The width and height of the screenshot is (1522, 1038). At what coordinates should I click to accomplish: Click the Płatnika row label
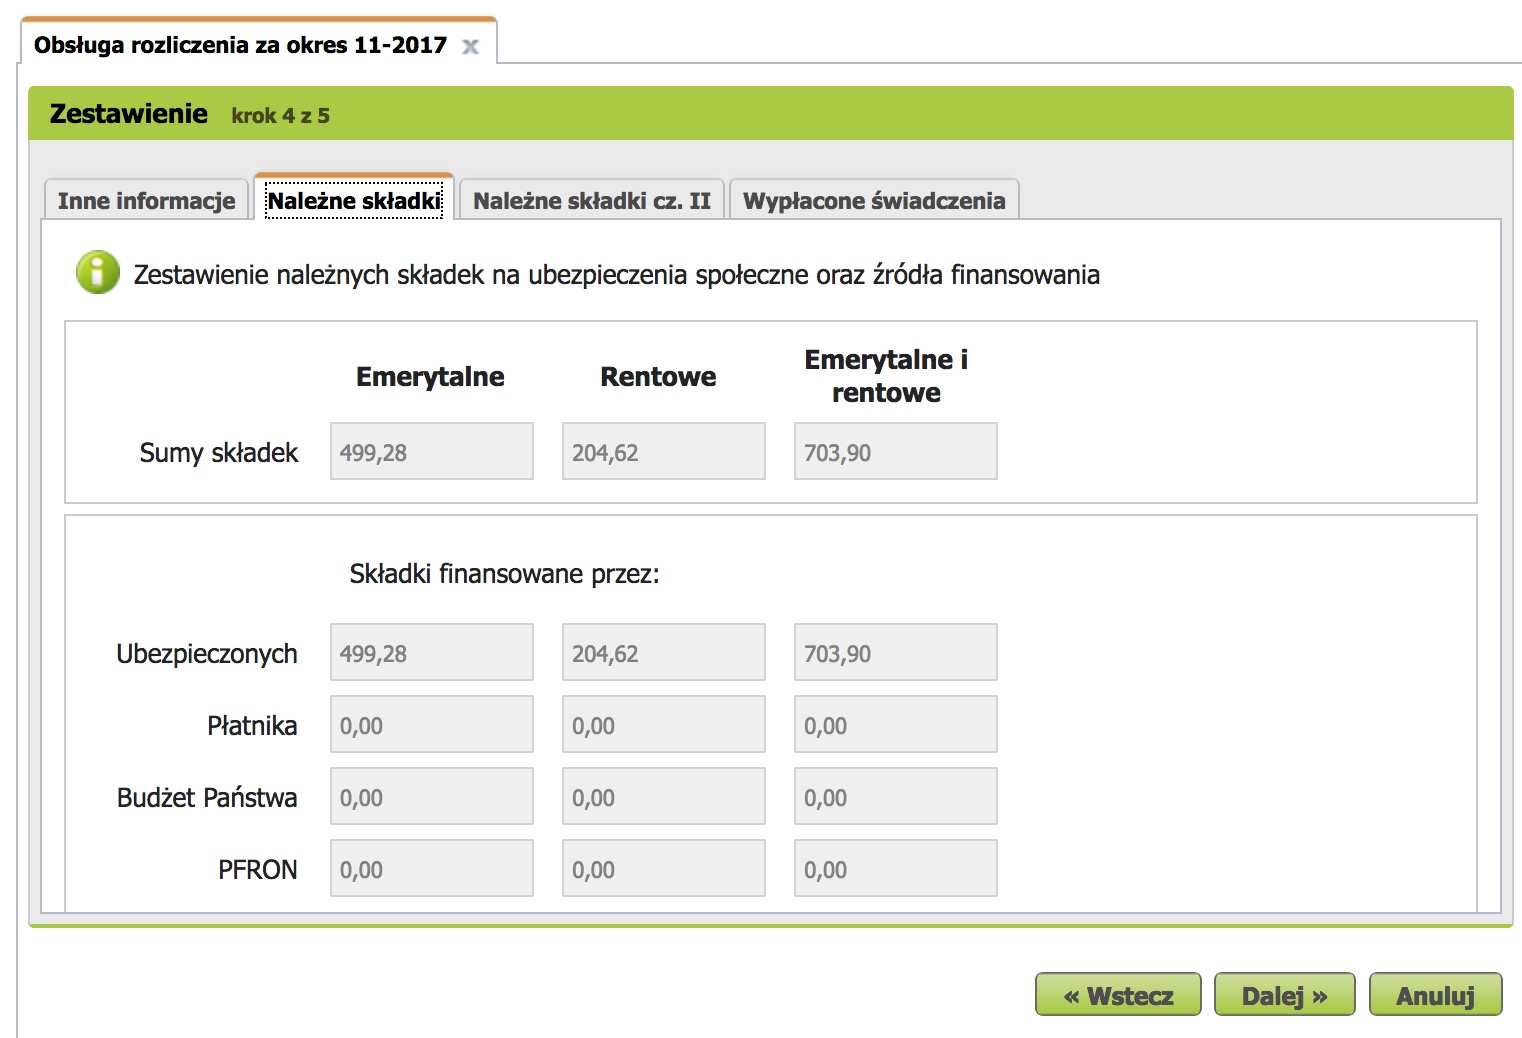(252, 726)
